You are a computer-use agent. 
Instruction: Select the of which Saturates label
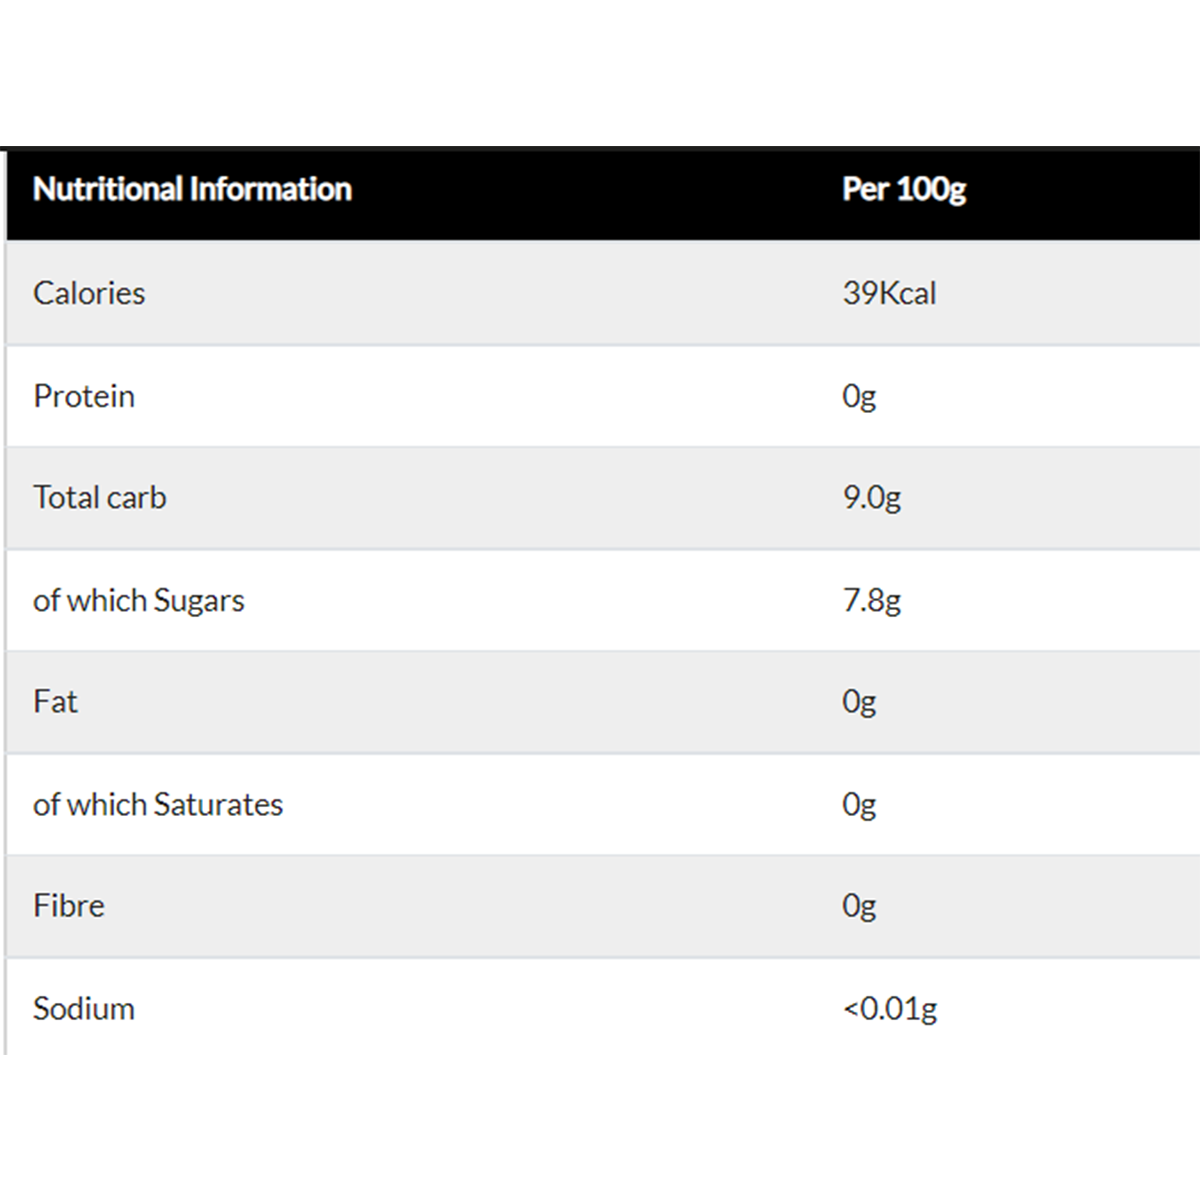point(158,804)
